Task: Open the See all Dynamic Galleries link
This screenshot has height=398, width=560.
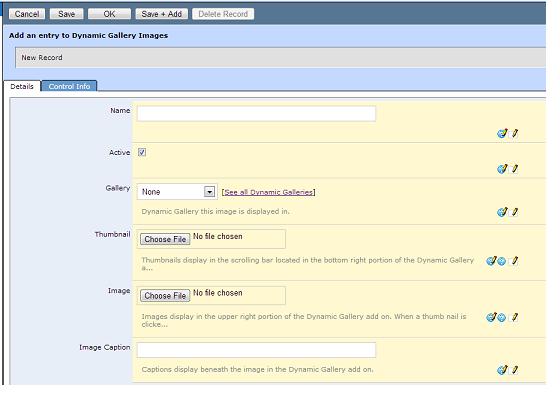Action: (x=268, y=192)
